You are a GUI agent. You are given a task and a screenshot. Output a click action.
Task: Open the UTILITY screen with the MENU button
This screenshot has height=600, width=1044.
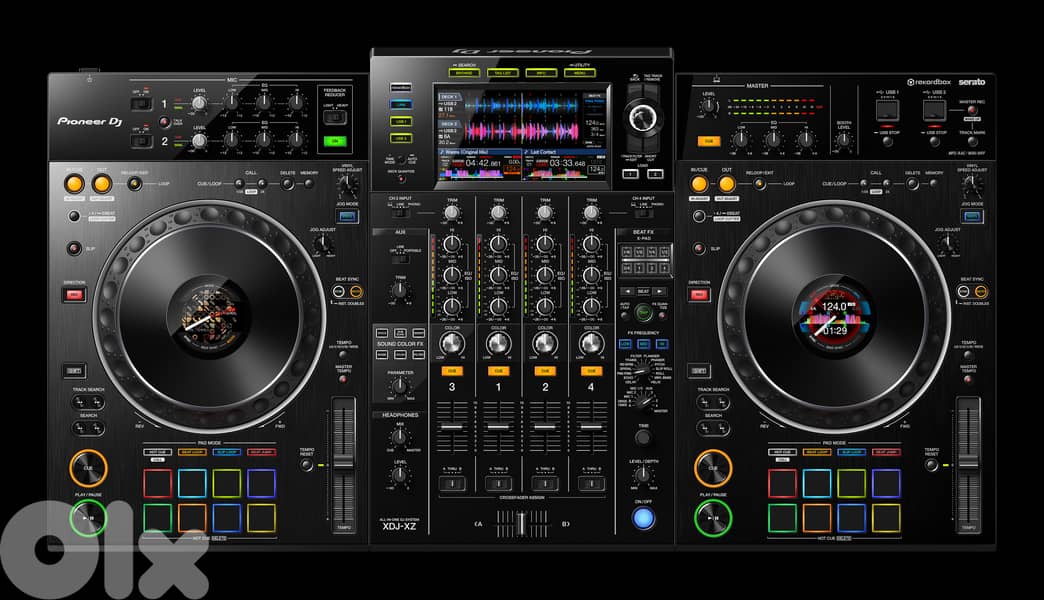(x=578, y=73)
